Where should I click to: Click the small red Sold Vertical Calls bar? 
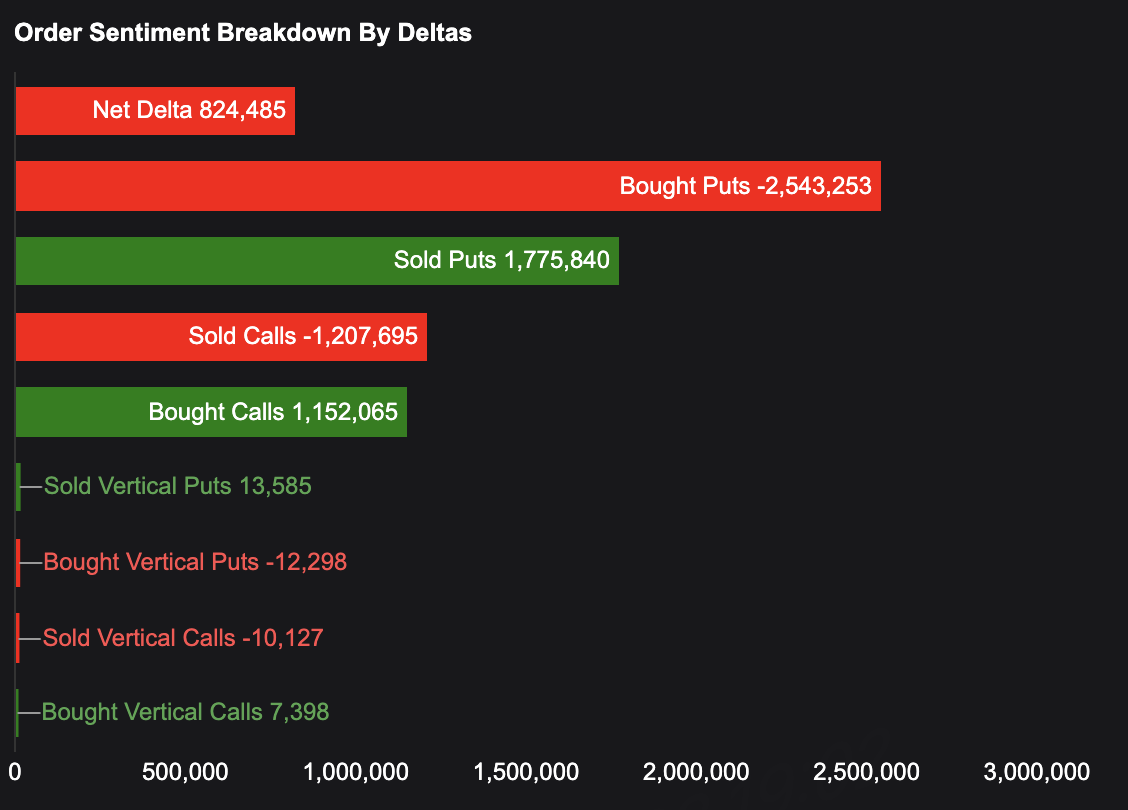(18, 638)
